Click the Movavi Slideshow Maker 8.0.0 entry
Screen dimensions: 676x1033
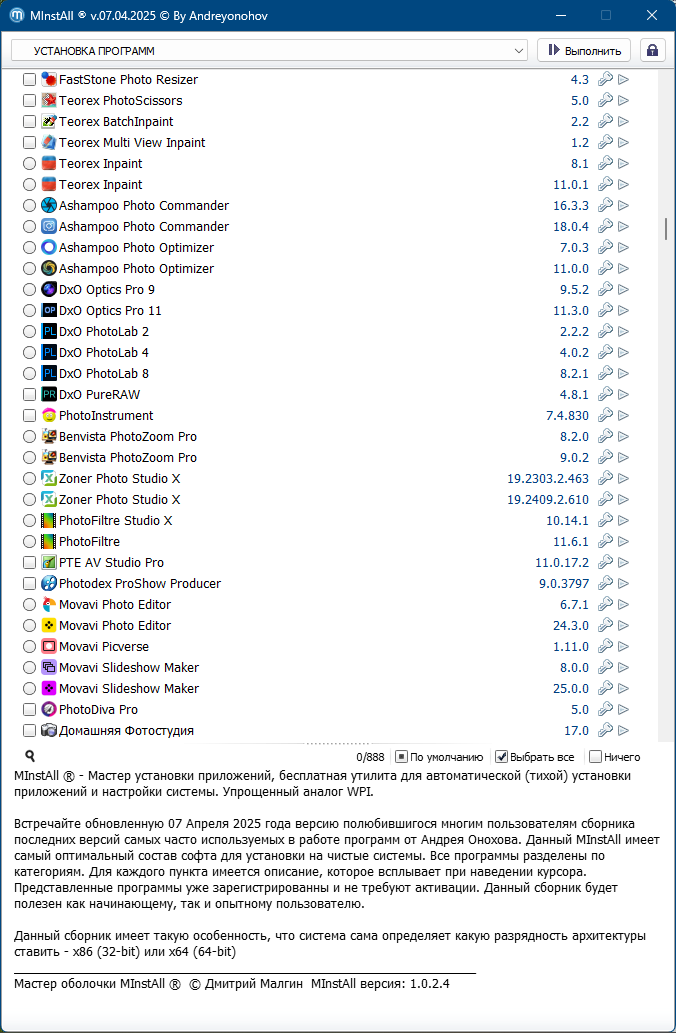point(129,667)
